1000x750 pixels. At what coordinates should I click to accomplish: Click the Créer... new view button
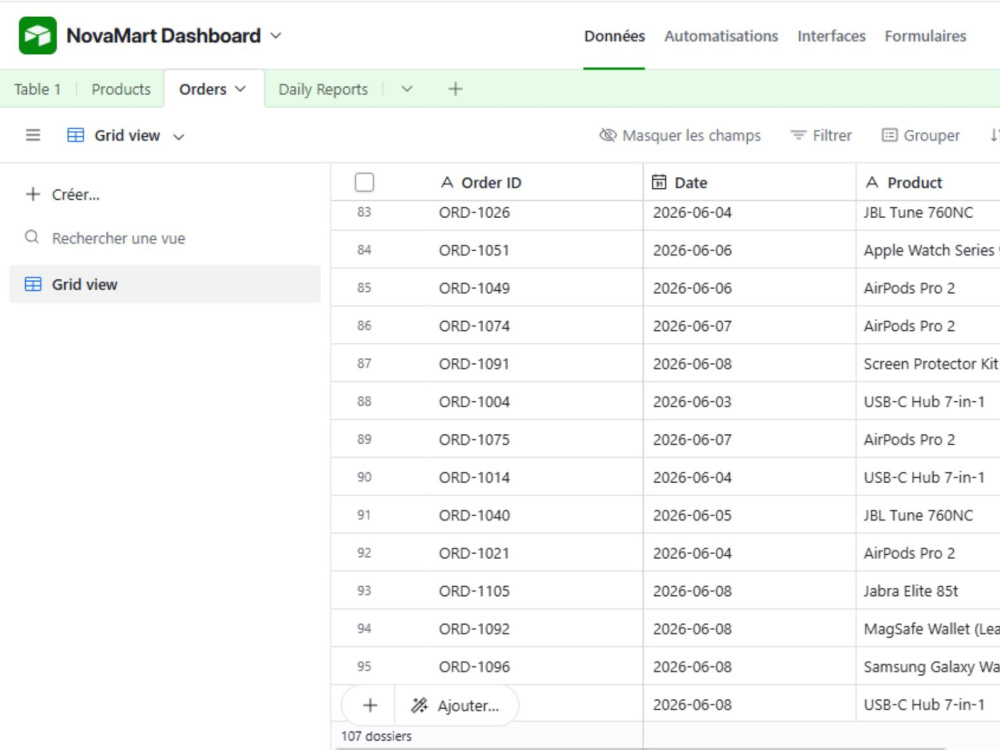point(62,195)
